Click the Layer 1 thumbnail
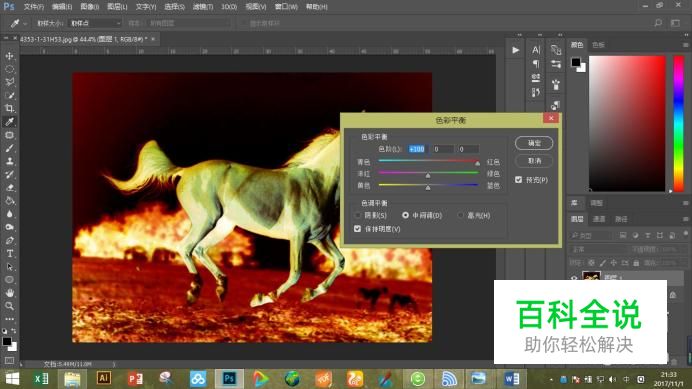The width and height of the screenshot is (692, 389). pyautogui.click(x=591, y=276)
